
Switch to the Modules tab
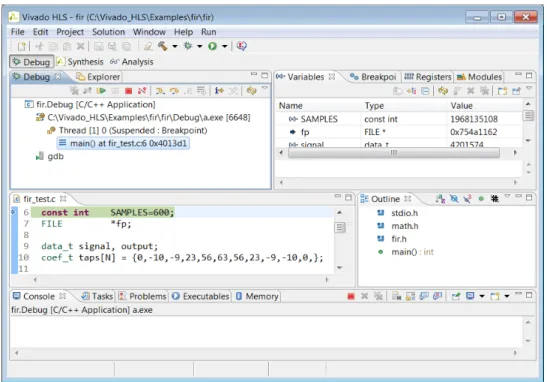(x=479, y=77)
